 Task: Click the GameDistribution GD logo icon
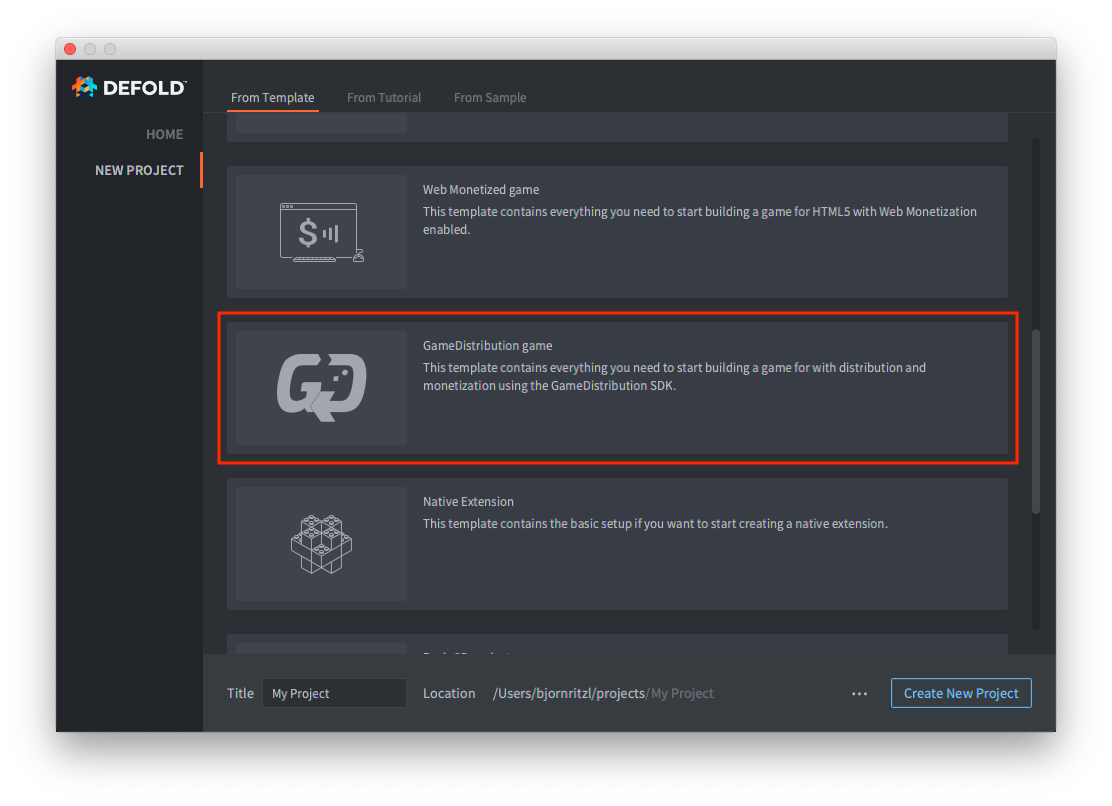click(319, 387)
